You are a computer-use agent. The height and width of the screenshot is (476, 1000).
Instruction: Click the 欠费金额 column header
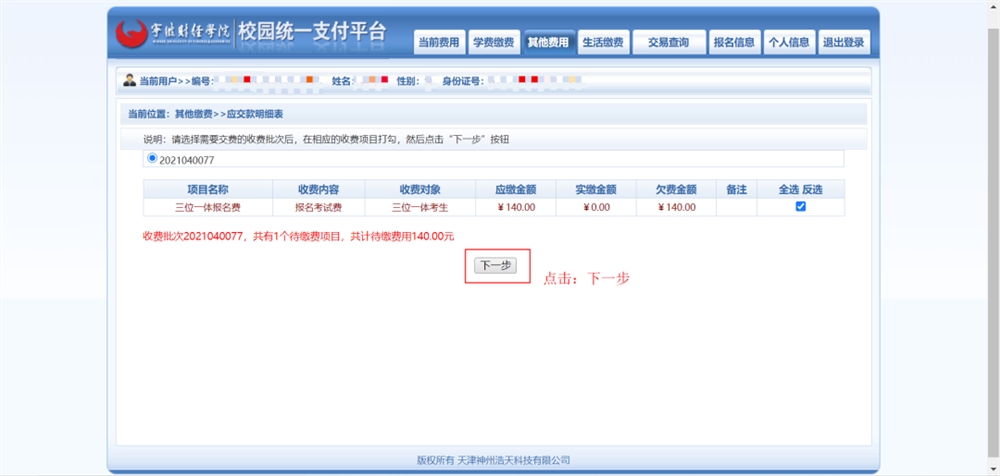tap(676, 190)
